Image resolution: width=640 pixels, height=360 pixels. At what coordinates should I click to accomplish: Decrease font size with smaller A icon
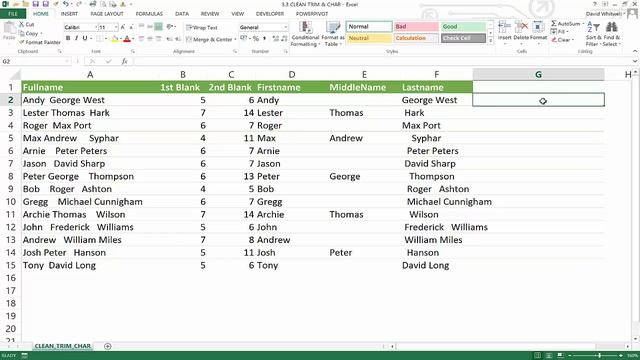pyautogui.click(x=131, y=27)
